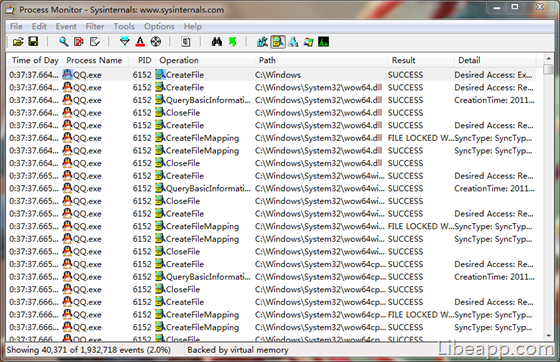The image size is (560, 362).
Task: Click 'Backed by virtual memory' status text
Action: (x=238, y=350)
